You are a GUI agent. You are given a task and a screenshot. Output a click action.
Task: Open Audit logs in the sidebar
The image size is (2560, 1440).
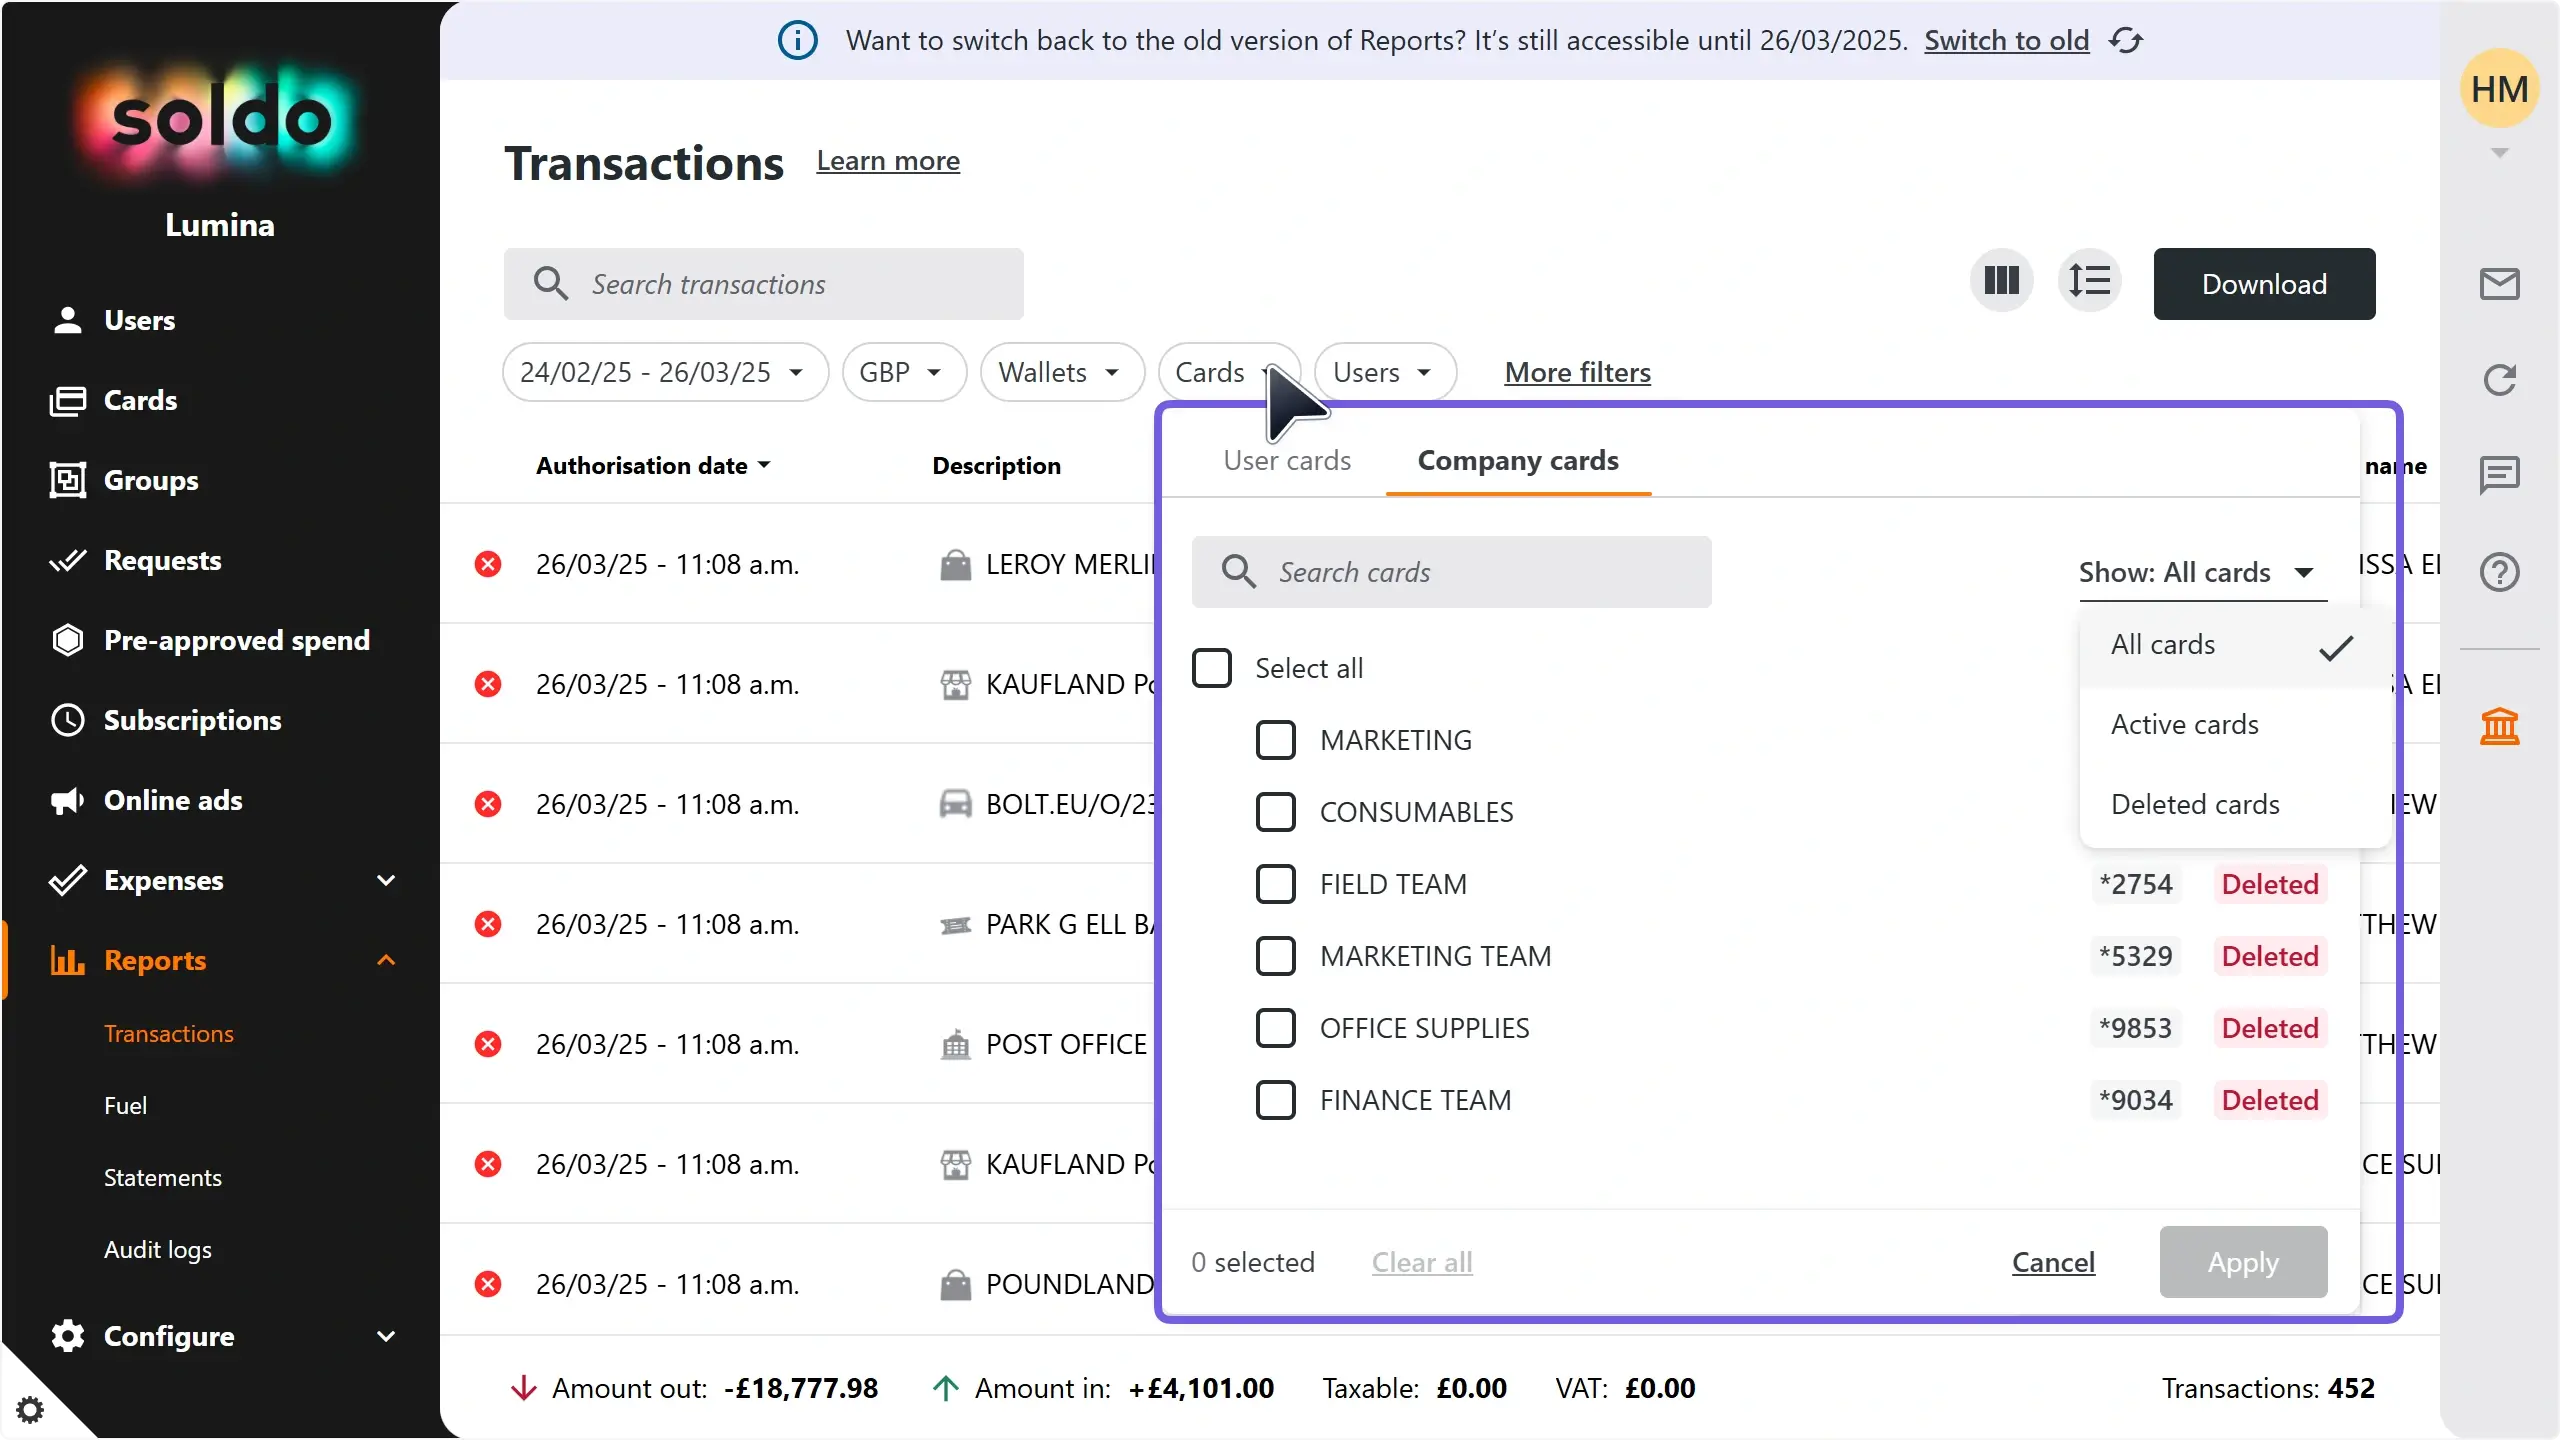pyautogui.click(x=157, y=1249)
